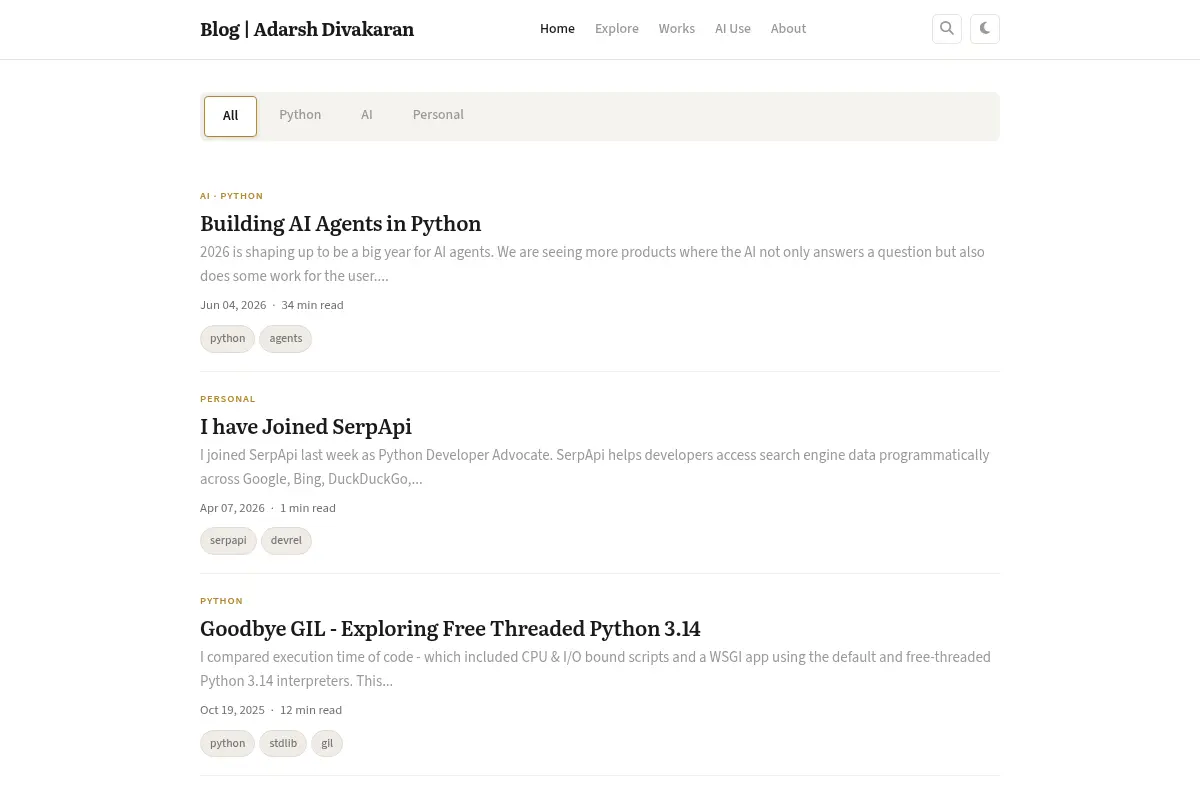1200x800 pixels.
Task: Click the Jun 04, 2026 date
Action: click(x=233, y=305)
